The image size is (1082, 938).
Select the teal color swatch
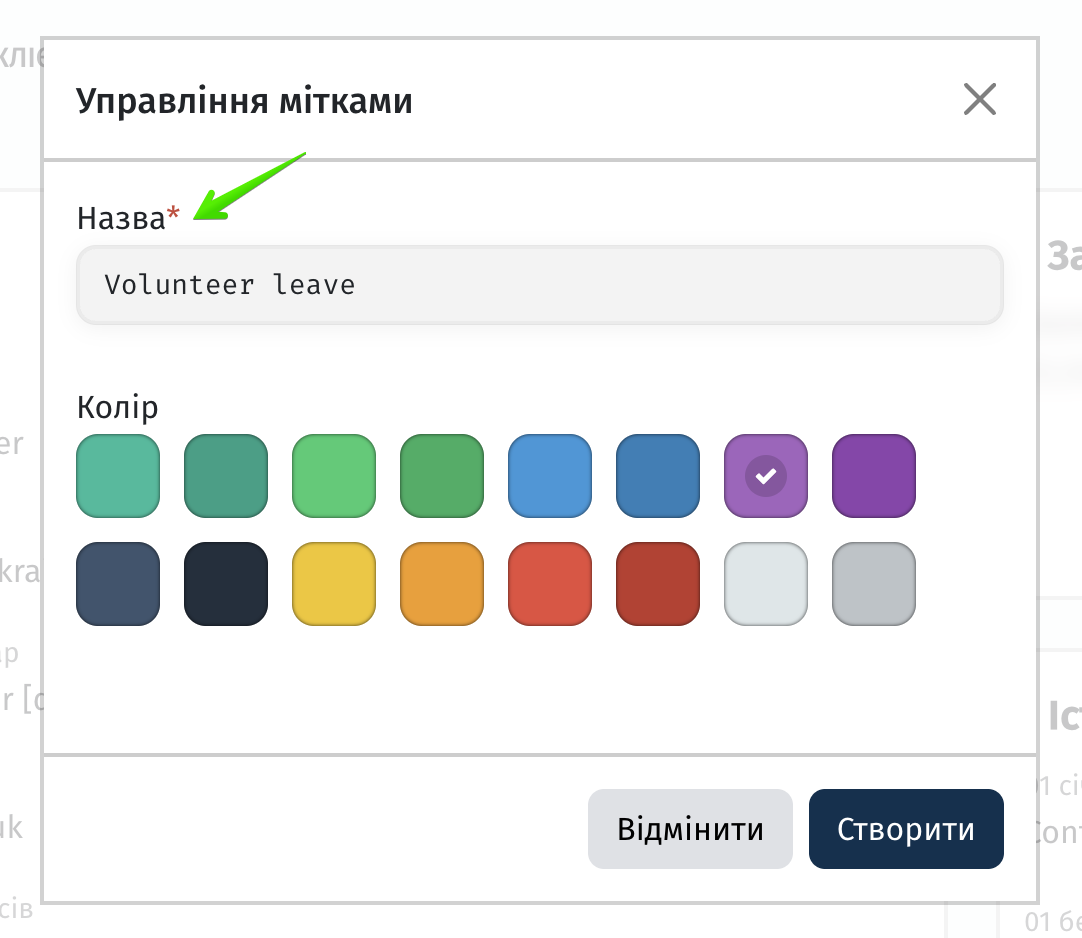[x=118, y=476]
